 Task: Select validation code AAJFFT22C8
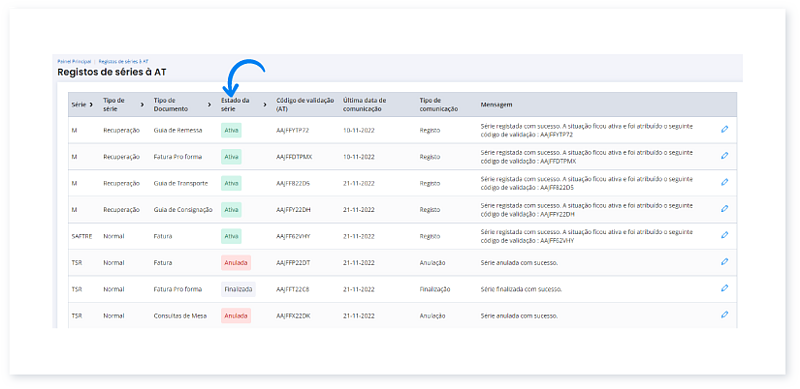292,289
